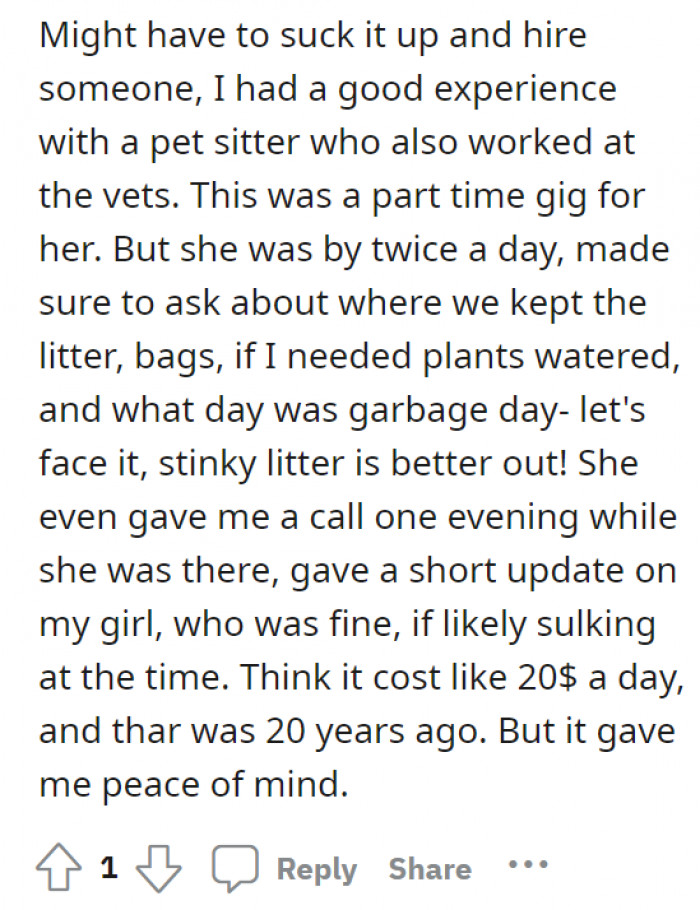The height and width of the screenshot is (910, 700).
Task: Click the Reply text button
Action: coord(316,868)
